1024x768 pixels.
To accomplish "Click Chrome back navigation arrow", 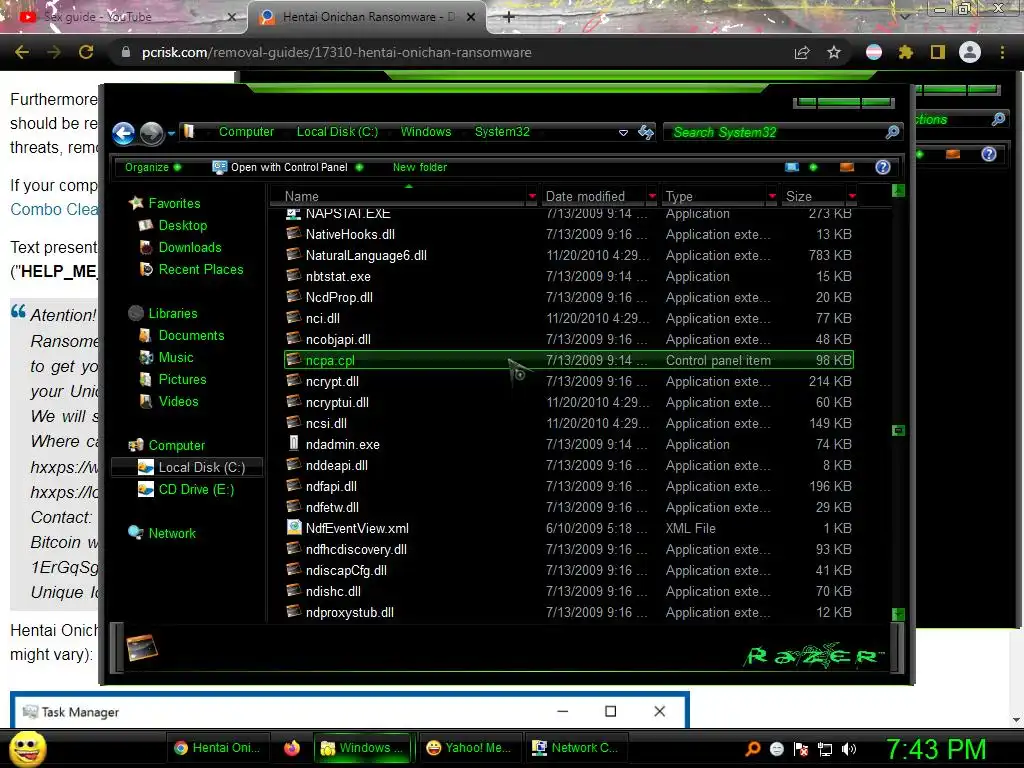I will (x=22, y=52).
